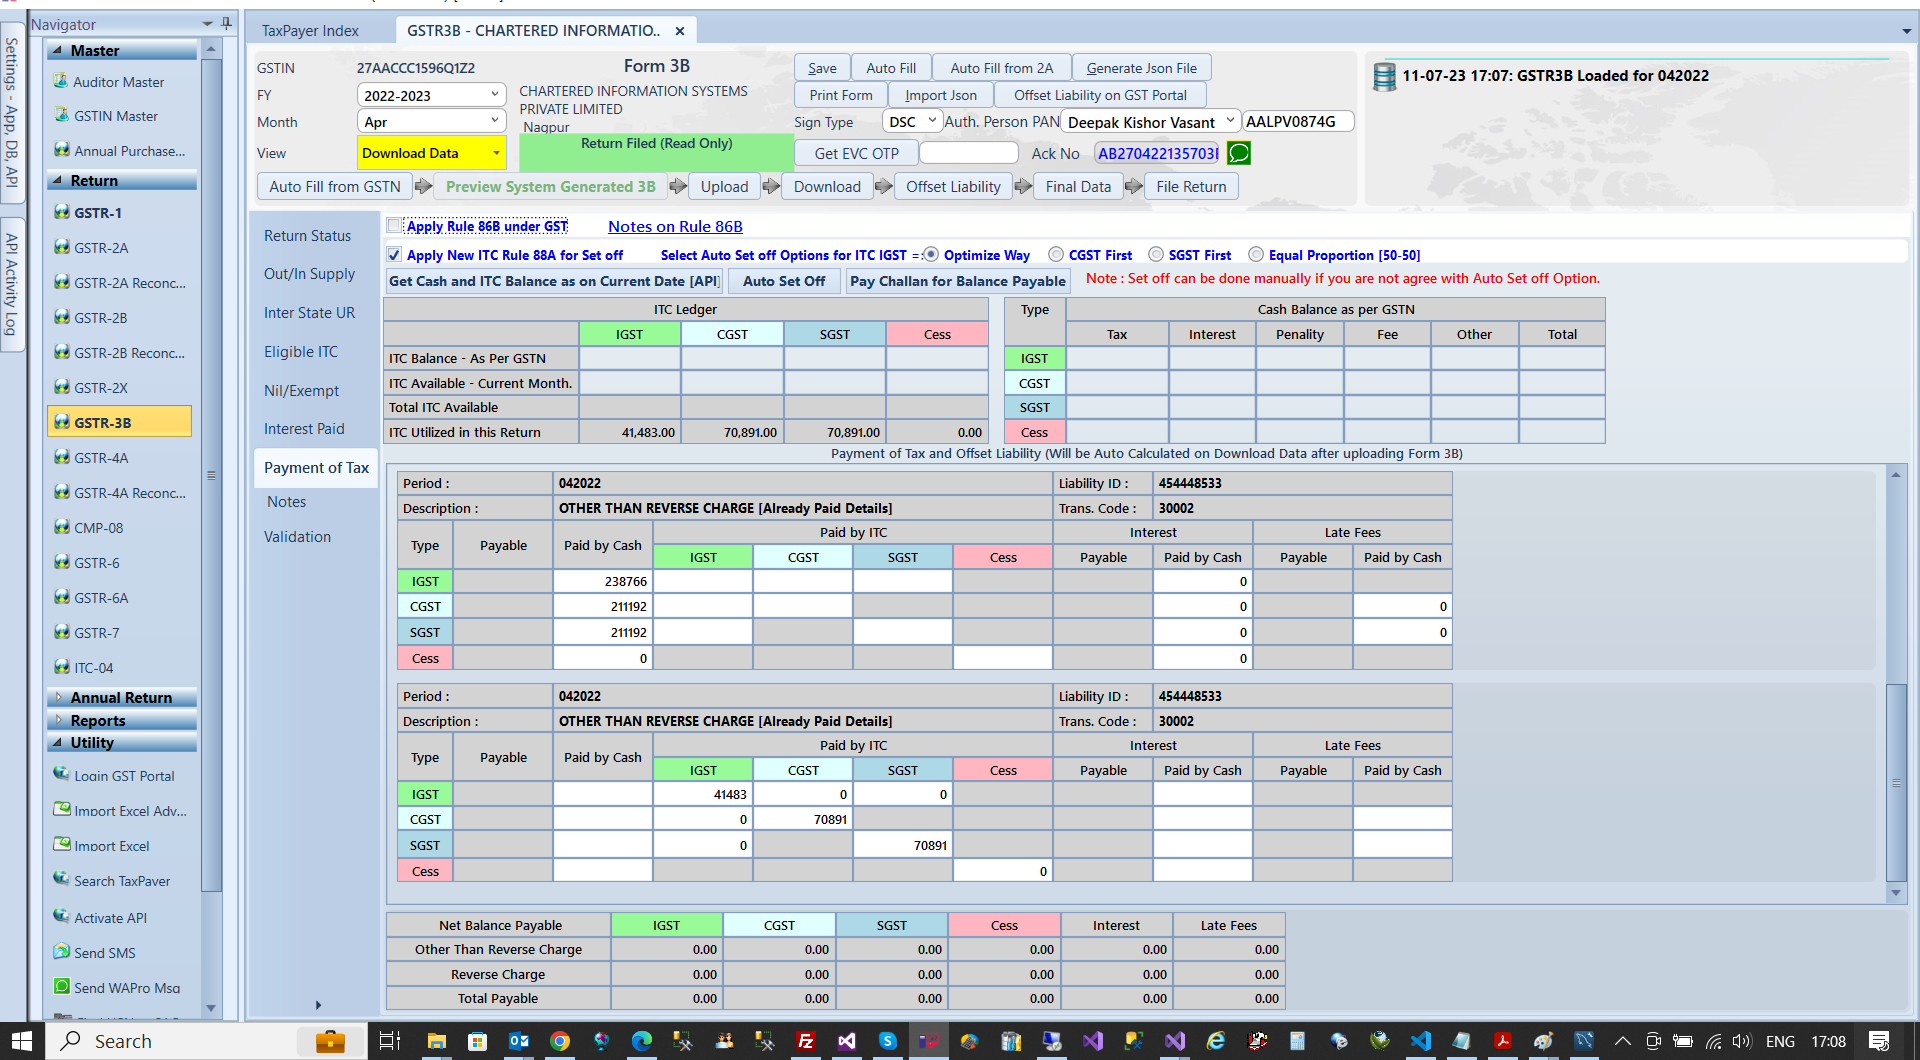Open Import Excel Advanced utility
Screen dimensions: 1920x1060
pos(130,810)
